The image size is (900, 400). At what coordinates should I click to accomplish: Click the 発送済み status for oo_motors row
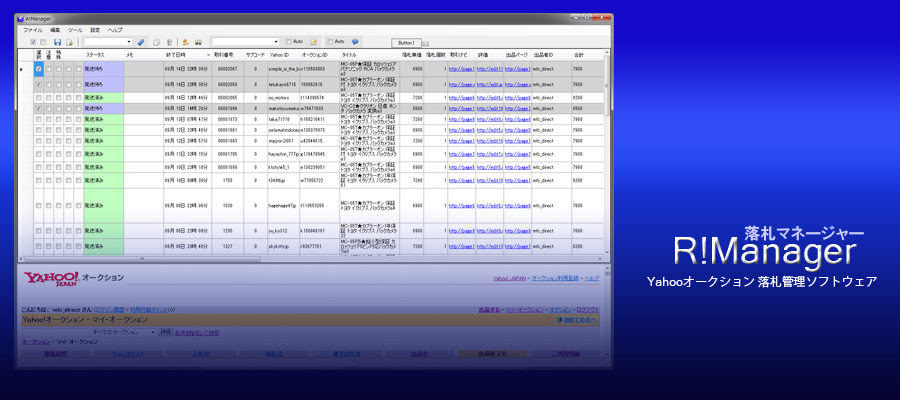(x=104, y=98)
